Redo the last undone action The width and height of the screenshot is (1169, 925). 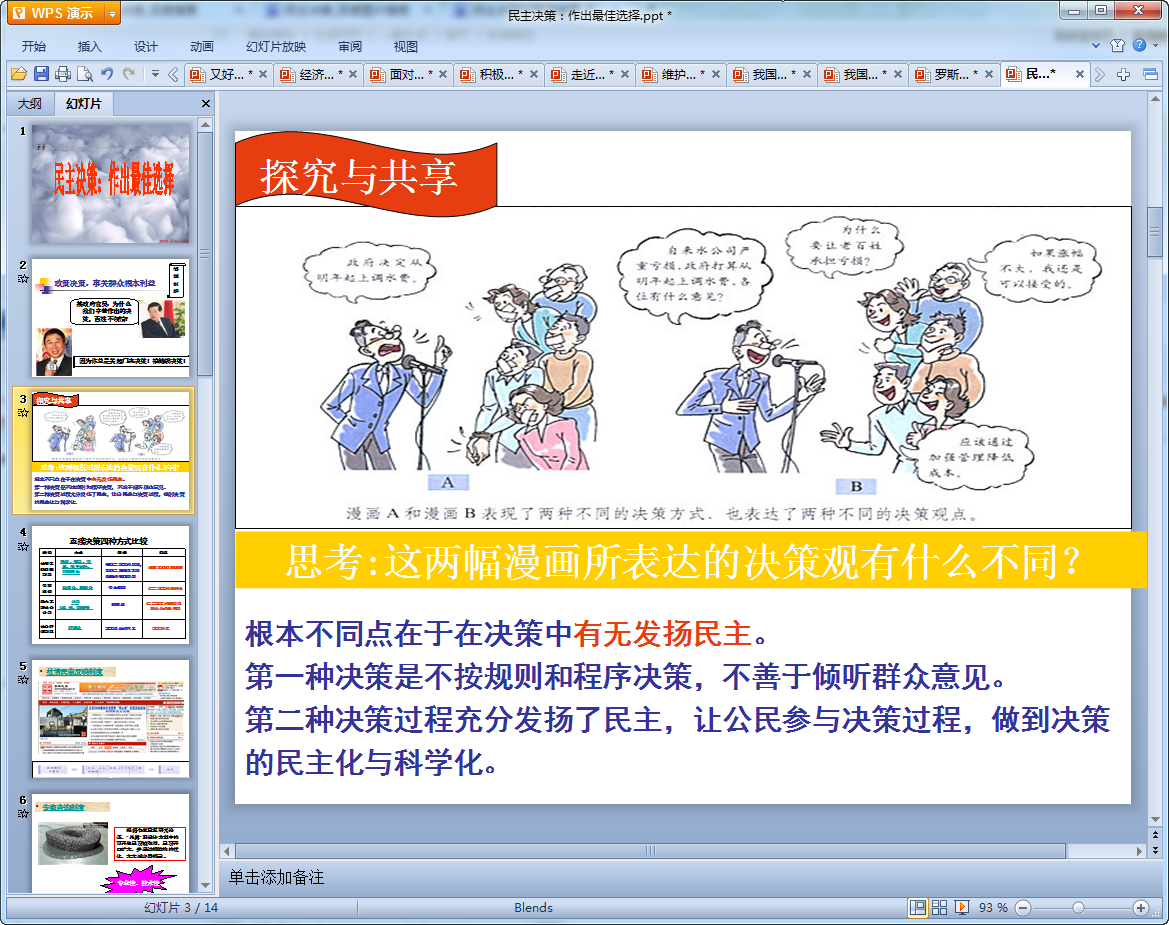coord(129,74)
